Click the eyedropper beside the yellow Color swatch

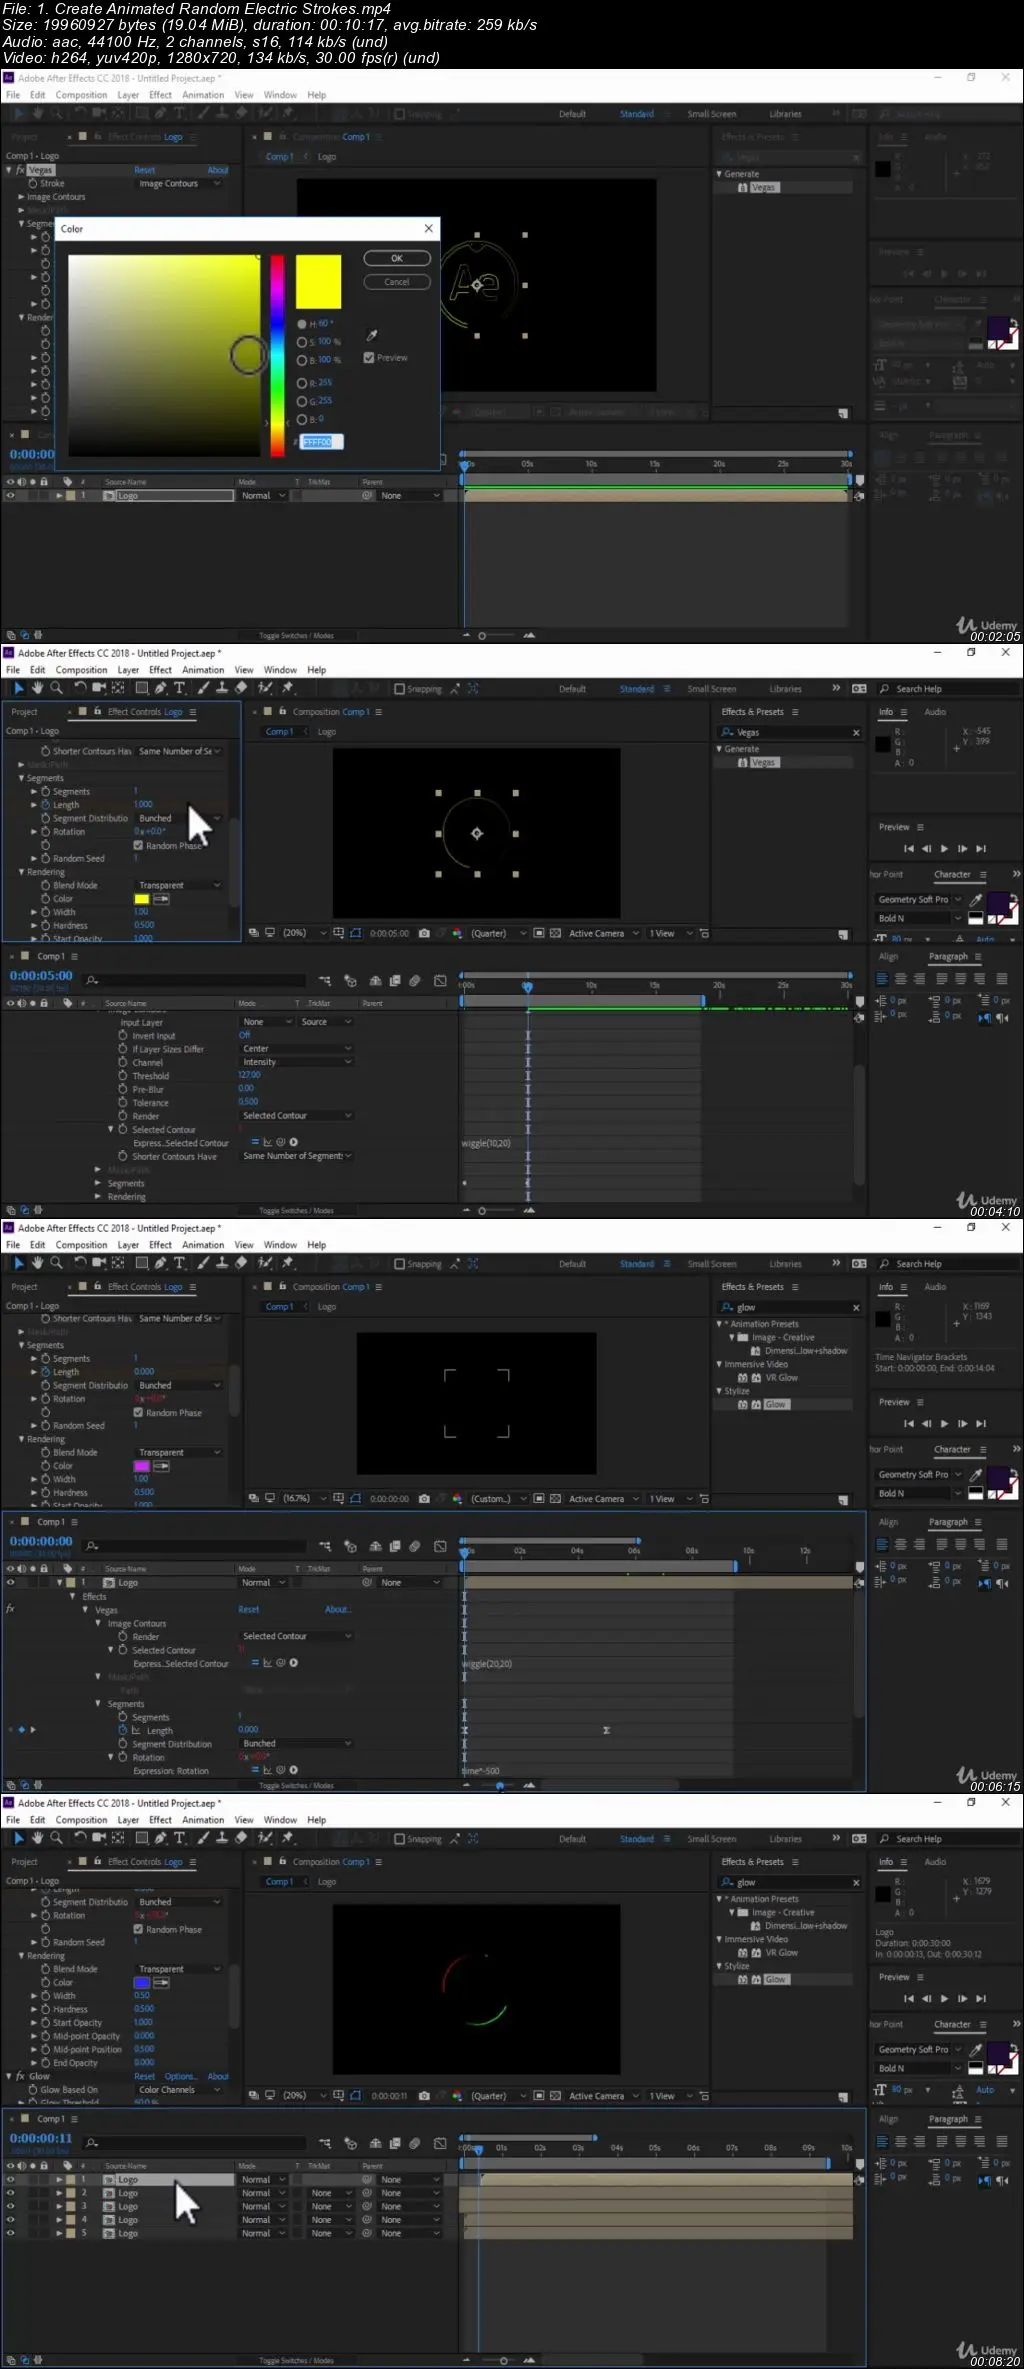coord(161,899)
